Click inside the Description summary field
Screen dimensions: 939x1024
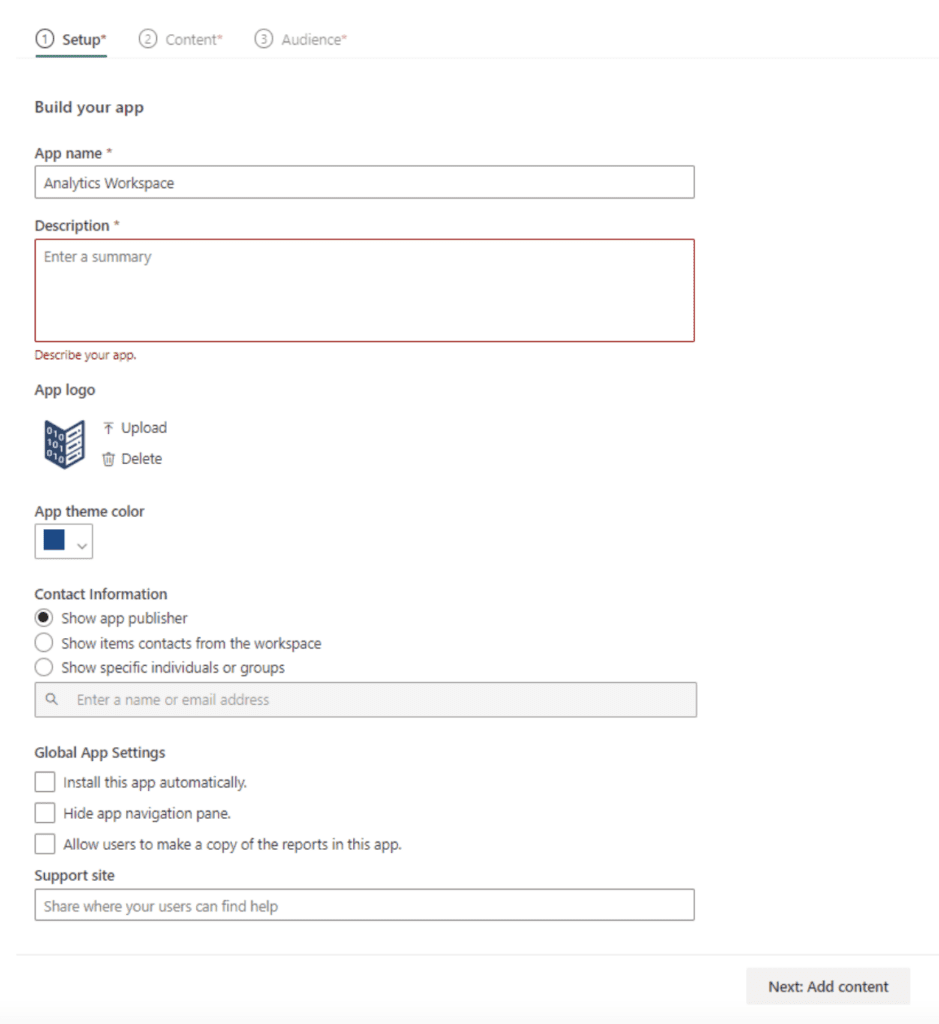(364, 285)
